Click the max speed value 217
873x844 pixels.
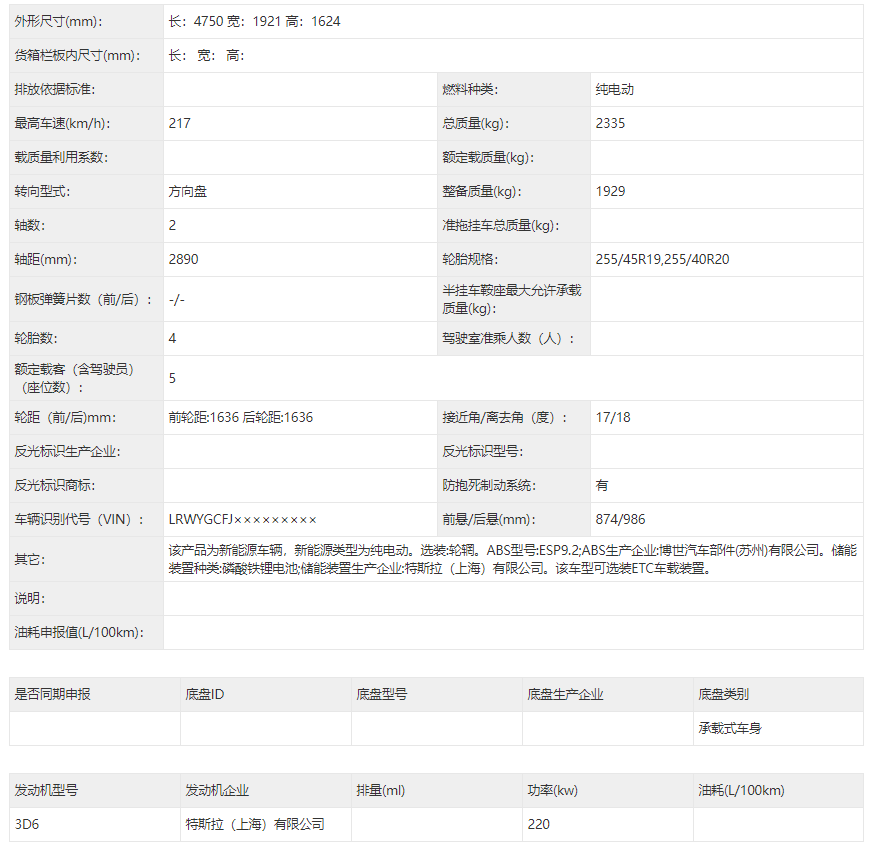tap(180, 123)
